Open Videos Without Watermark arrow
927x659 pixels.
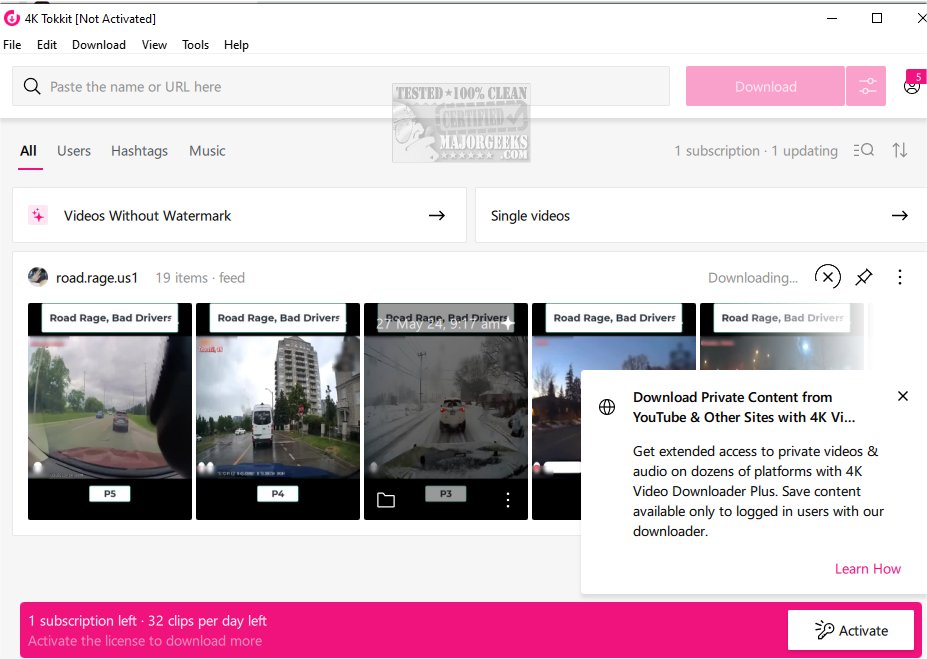[437, 216]
